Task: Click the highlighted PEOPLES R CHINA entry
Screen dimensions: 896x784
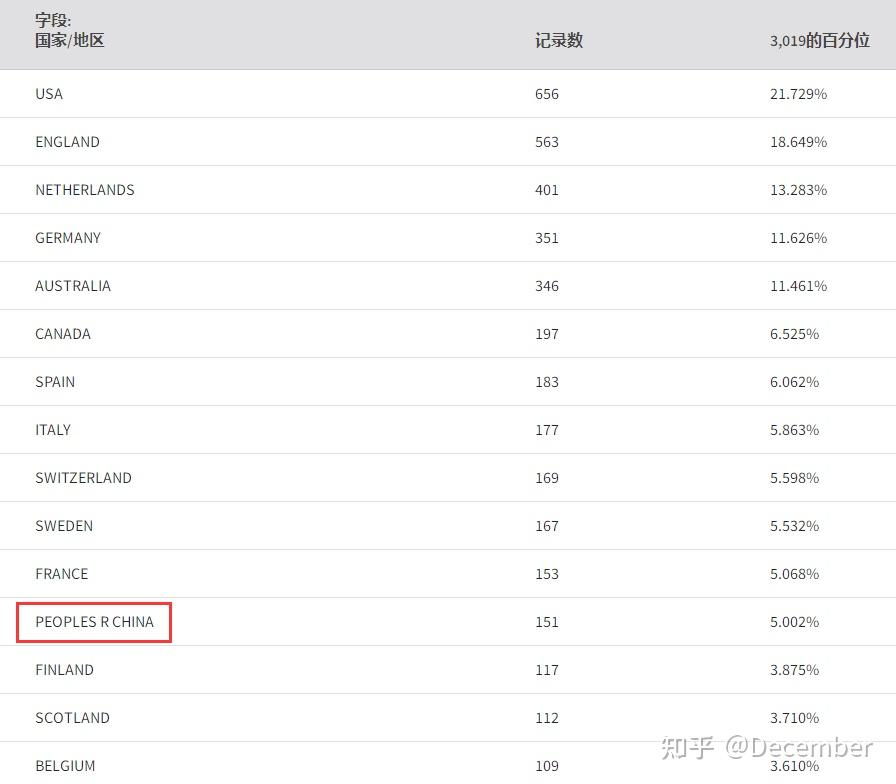Action: (95, 622)
